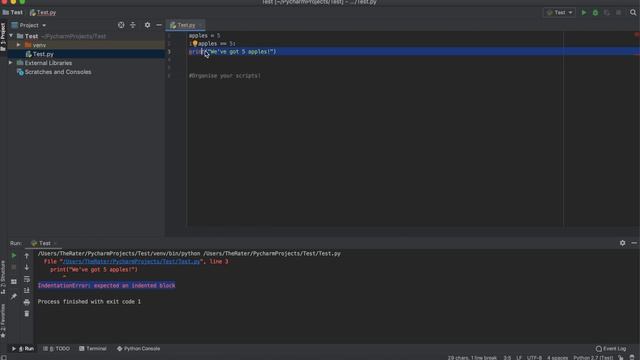Open the Structure side tool window

point(3,278)
